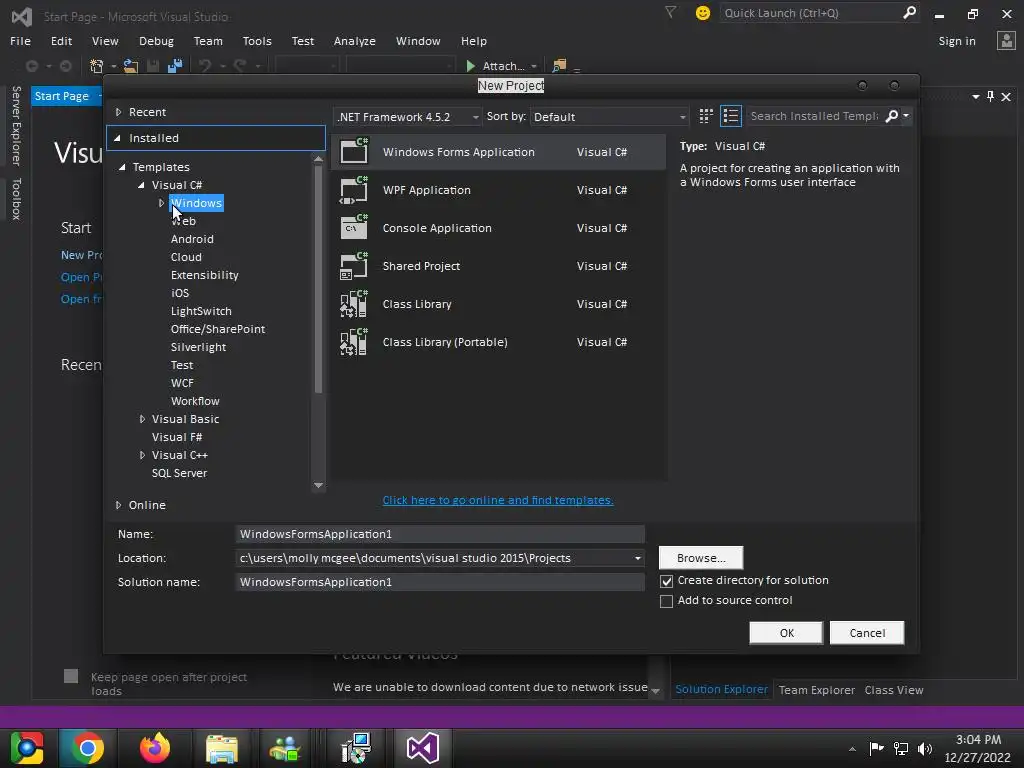Select the Windows Forms Application template icon

coord(354,151)
